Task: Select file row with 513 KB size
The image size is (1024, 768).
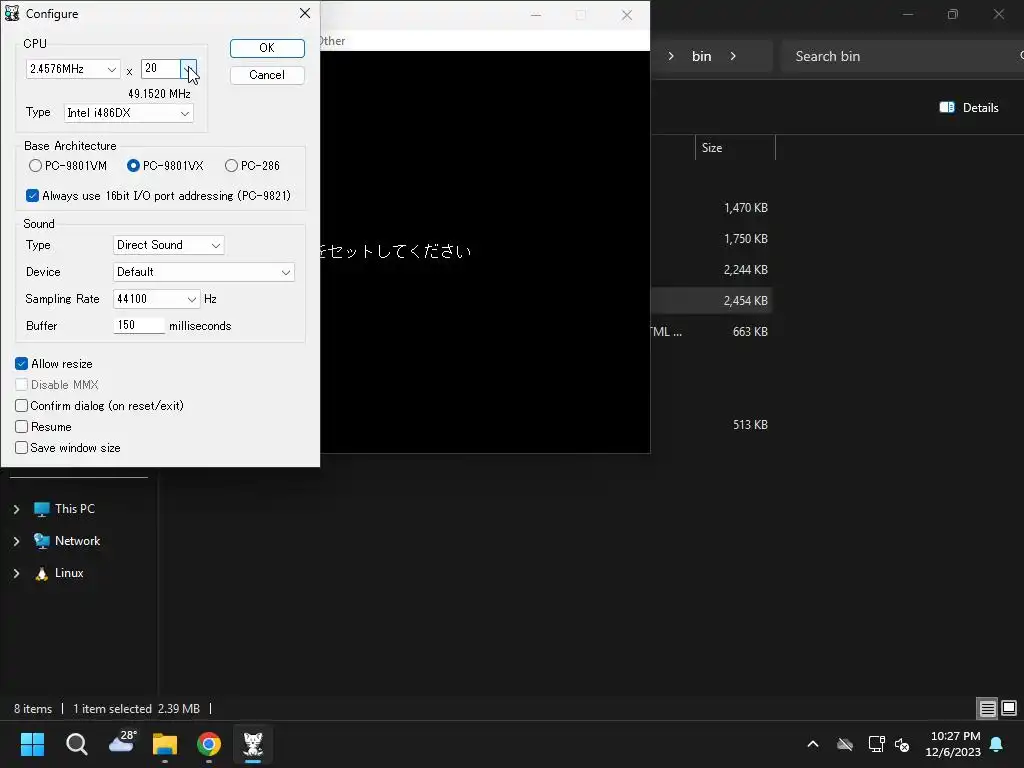Action: [x=711, y=424]
